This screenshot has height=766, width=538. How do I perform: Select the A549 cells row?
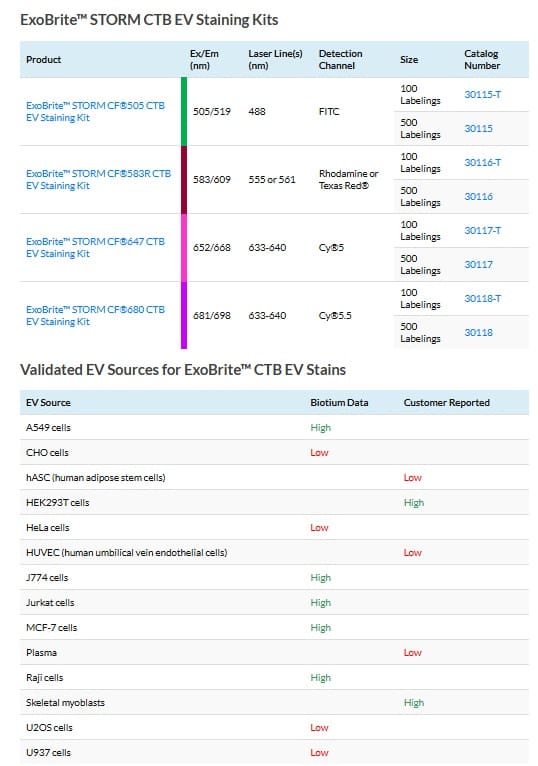tap(274, 427)
